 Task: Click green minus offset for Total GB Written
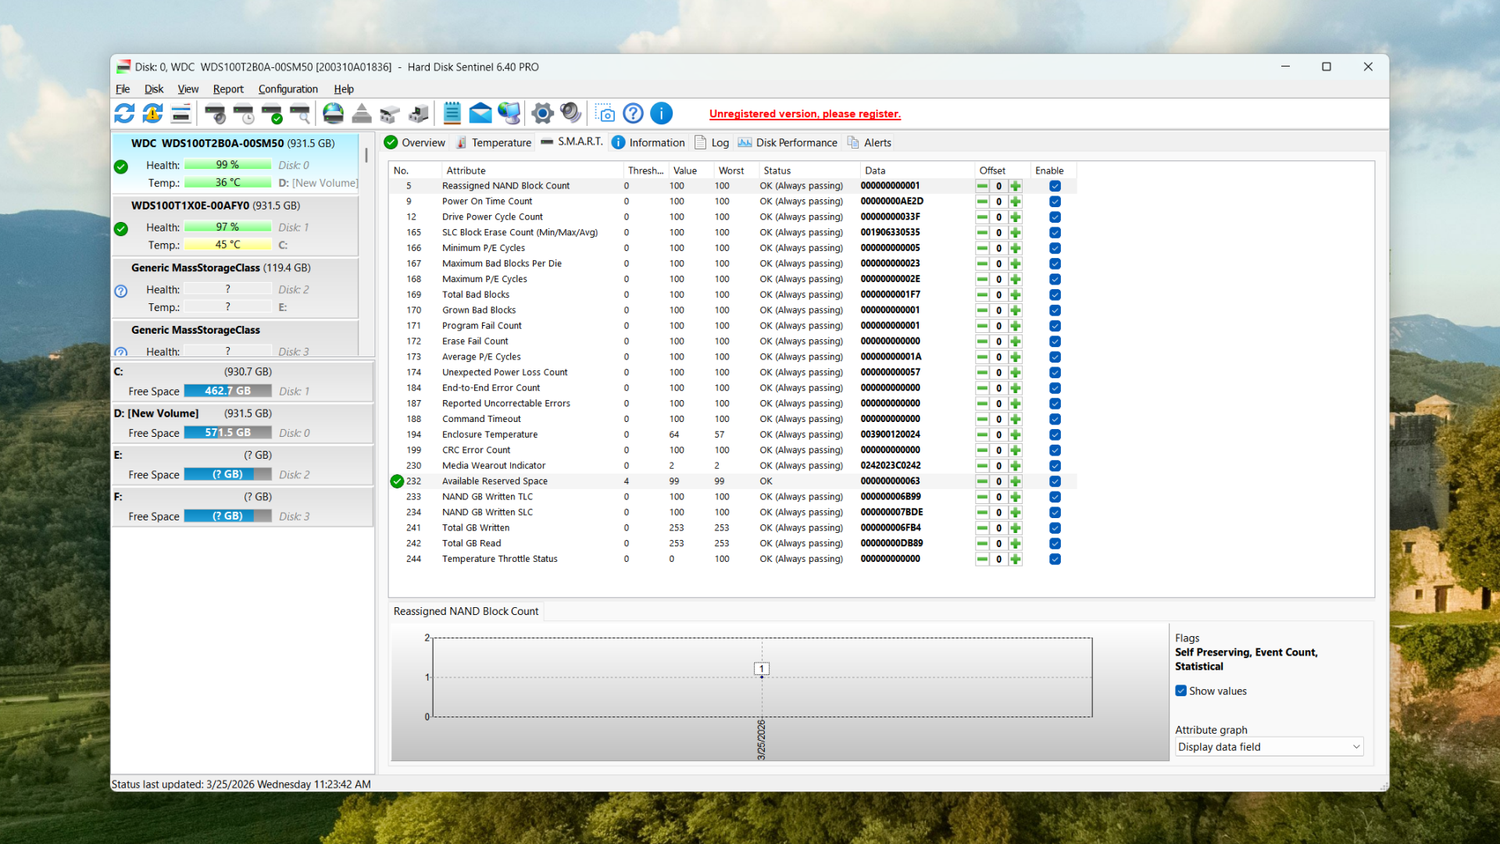(982, 528)
